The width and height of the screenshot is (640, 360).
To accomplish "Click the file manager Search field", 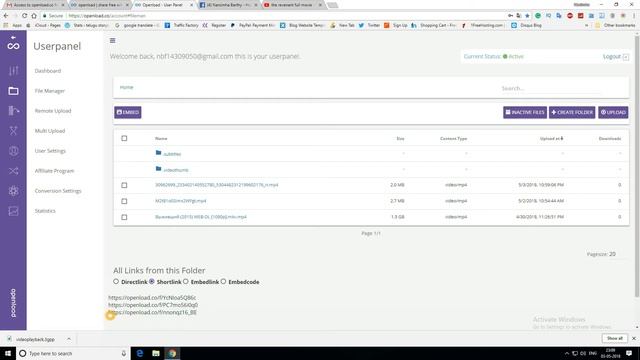I will pyautogui.click(x=551, y=88).
